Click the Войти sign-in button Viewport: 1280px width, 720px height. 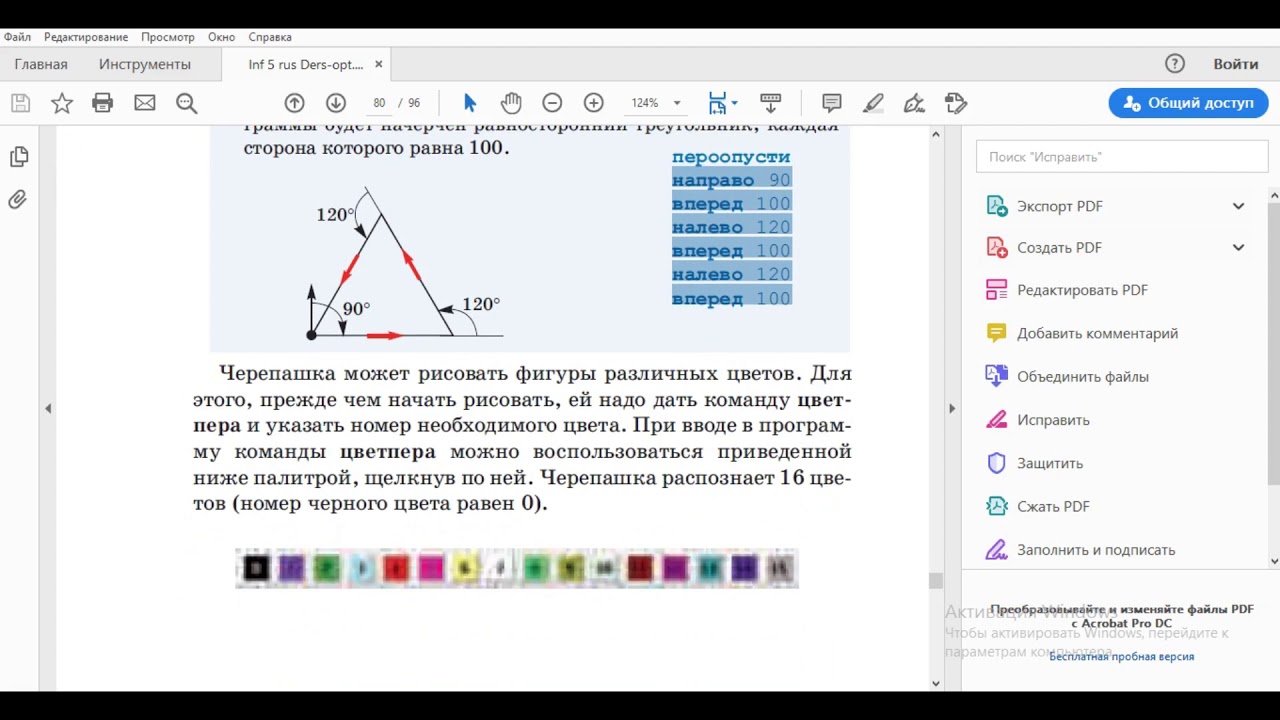pyautogui.click(x=1236, y=64)
